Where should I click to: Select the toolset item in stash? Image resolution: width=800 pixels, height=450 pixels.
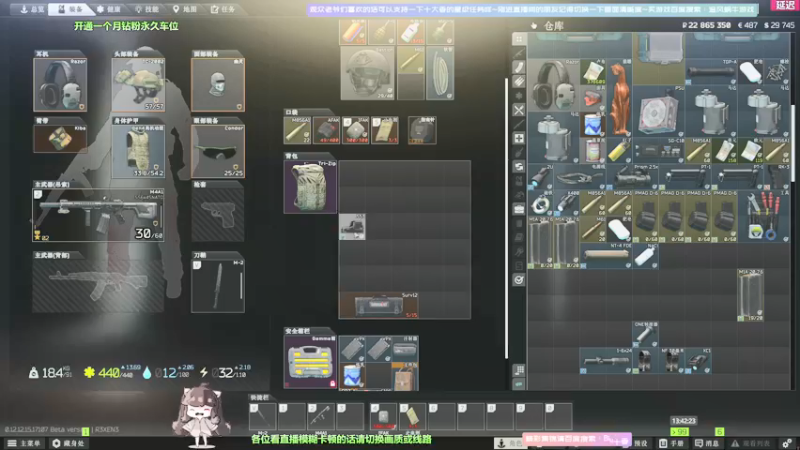tap(763, 216)
